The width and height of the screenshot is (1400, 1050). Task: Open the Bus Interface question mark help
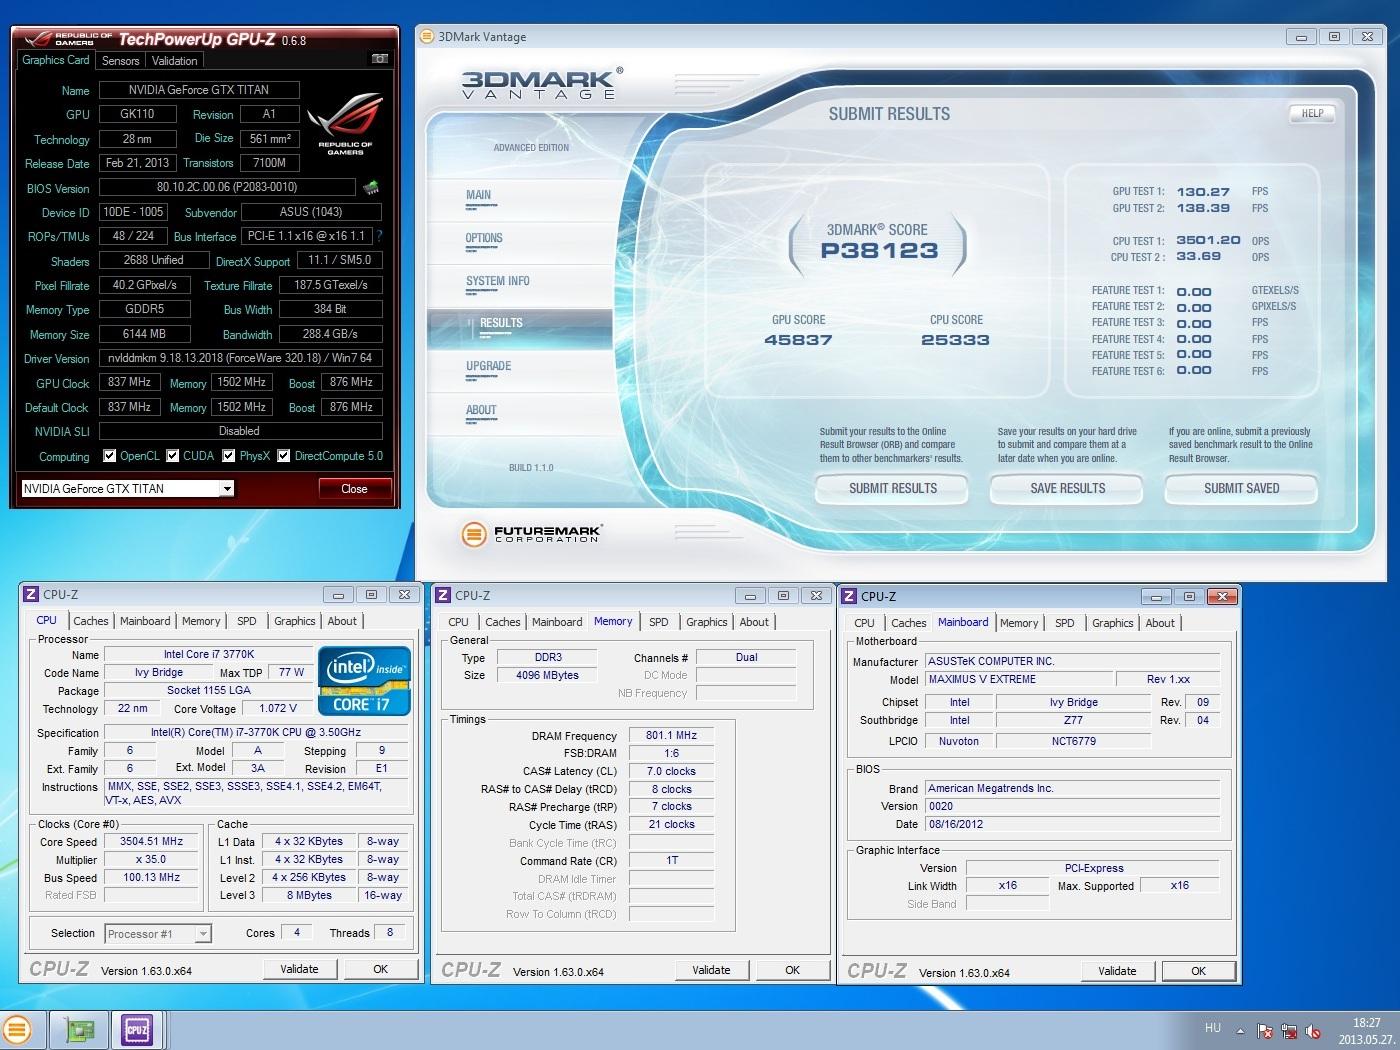click(379, 236)
